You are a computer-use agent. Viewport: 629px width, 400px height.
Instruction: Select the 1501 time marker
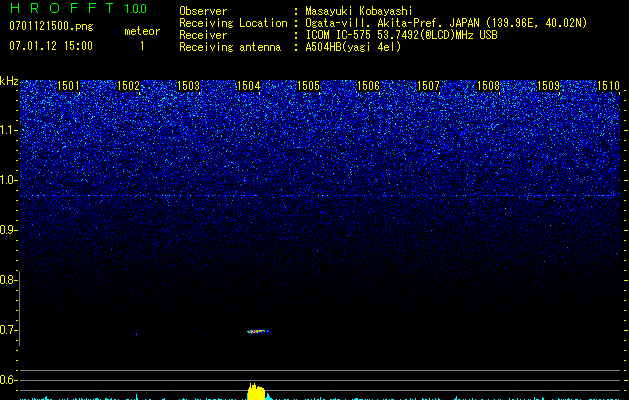70,86
